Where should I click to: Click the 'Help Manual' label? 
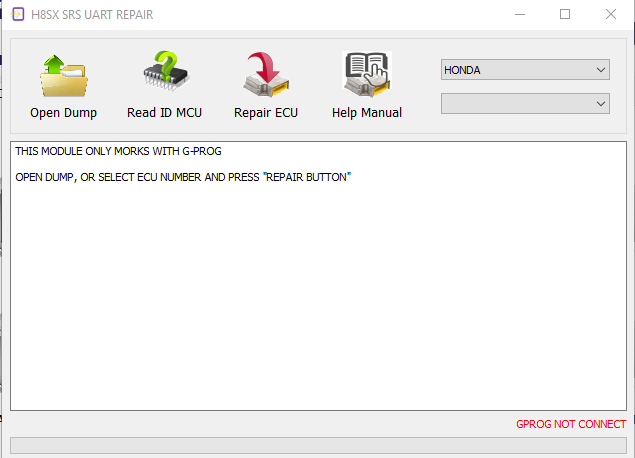tap(367, 112)
